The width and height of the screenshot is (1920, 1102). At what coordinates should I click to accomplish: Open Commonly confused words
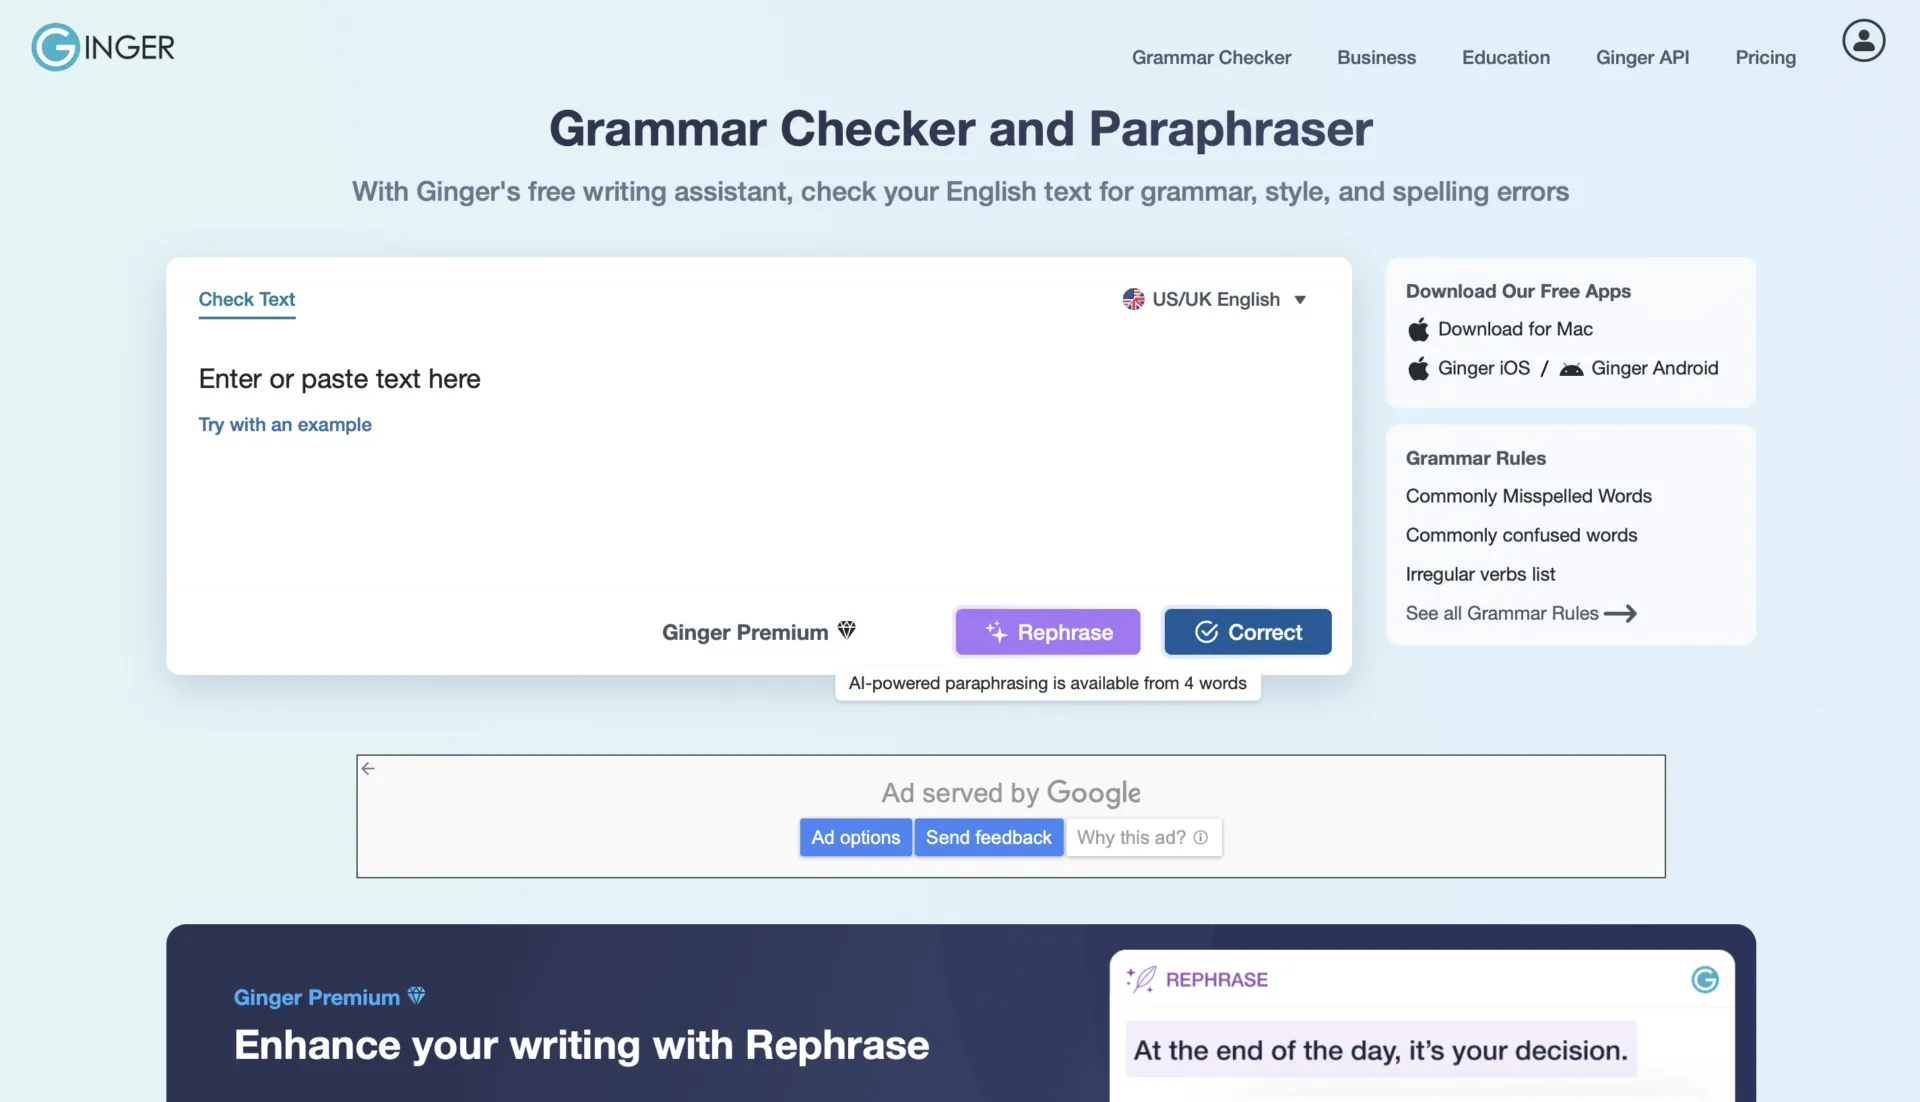(x=1521, y=535)
